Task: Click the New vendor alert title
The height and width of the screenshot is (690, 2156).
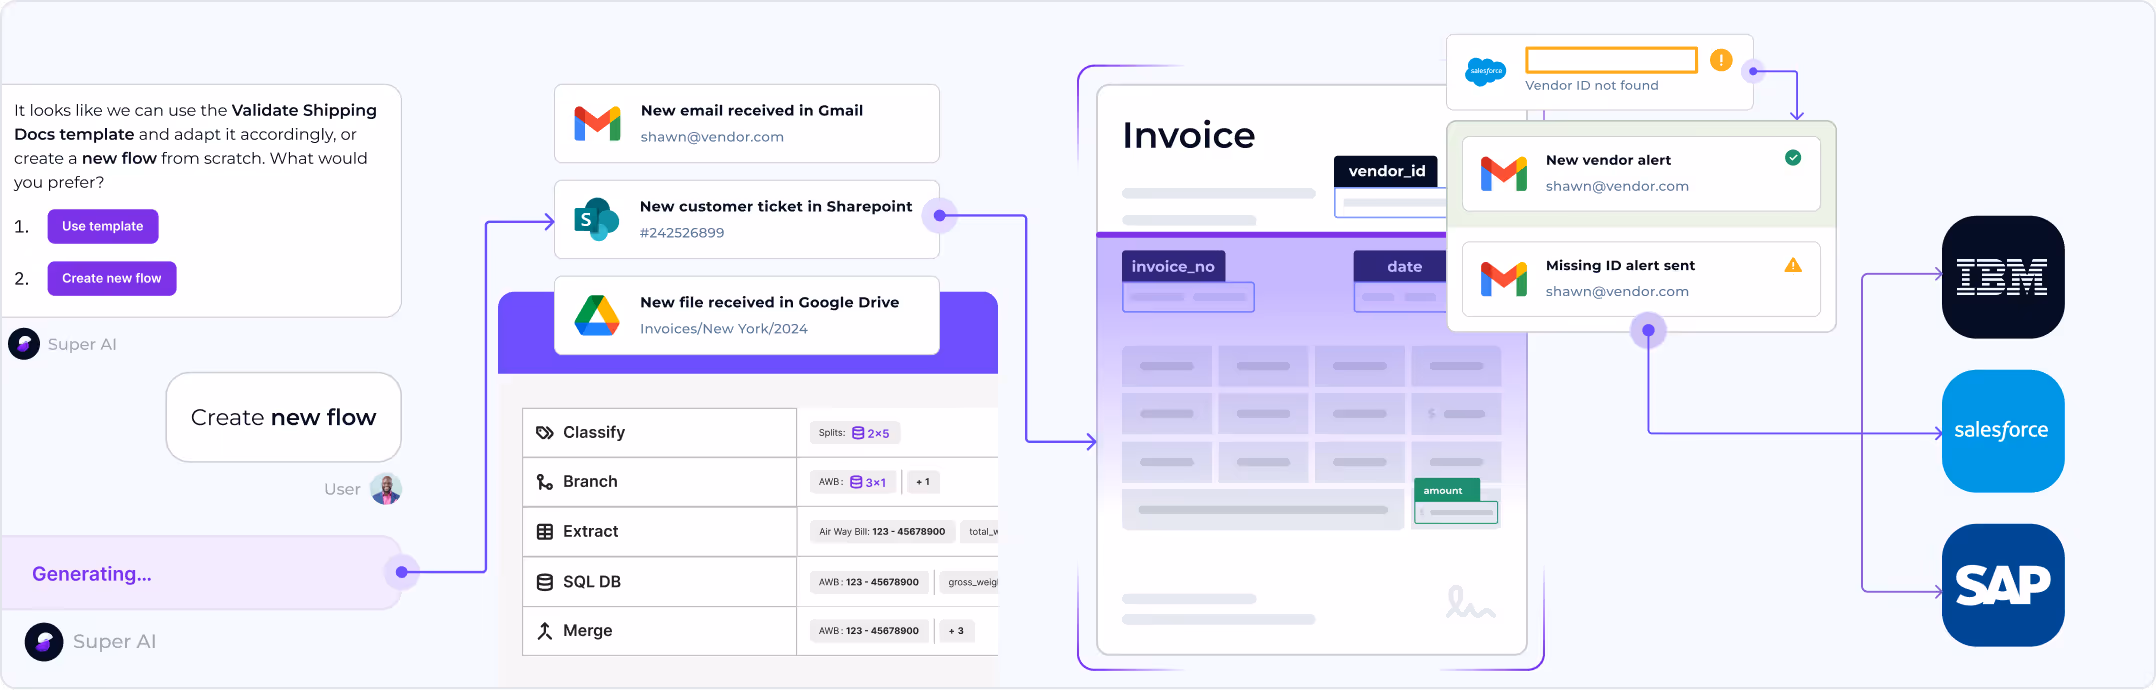Action: [1608, 160]
